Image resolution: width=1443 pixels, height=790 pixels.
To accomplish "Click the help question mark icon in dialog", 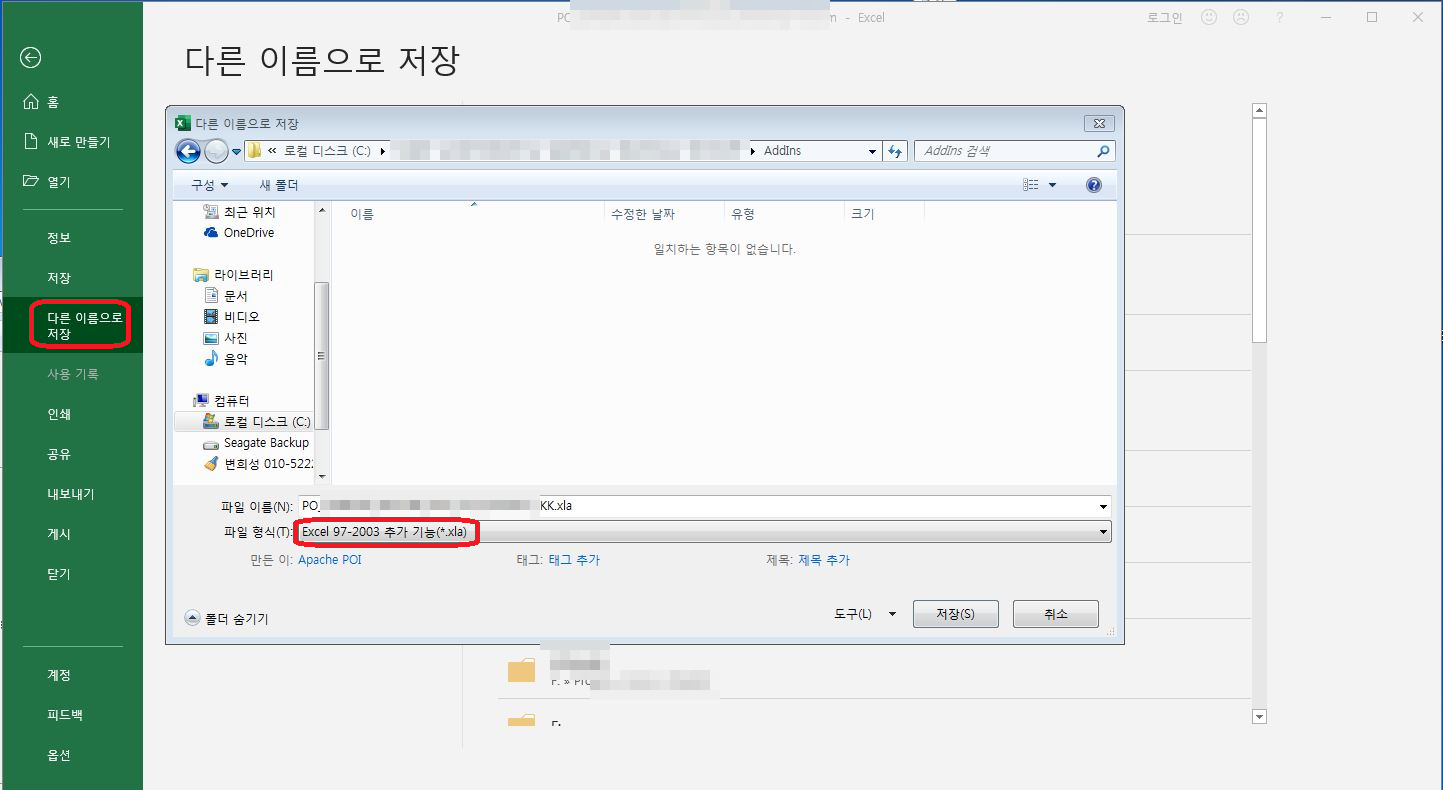I will (x=1093, y=185).
